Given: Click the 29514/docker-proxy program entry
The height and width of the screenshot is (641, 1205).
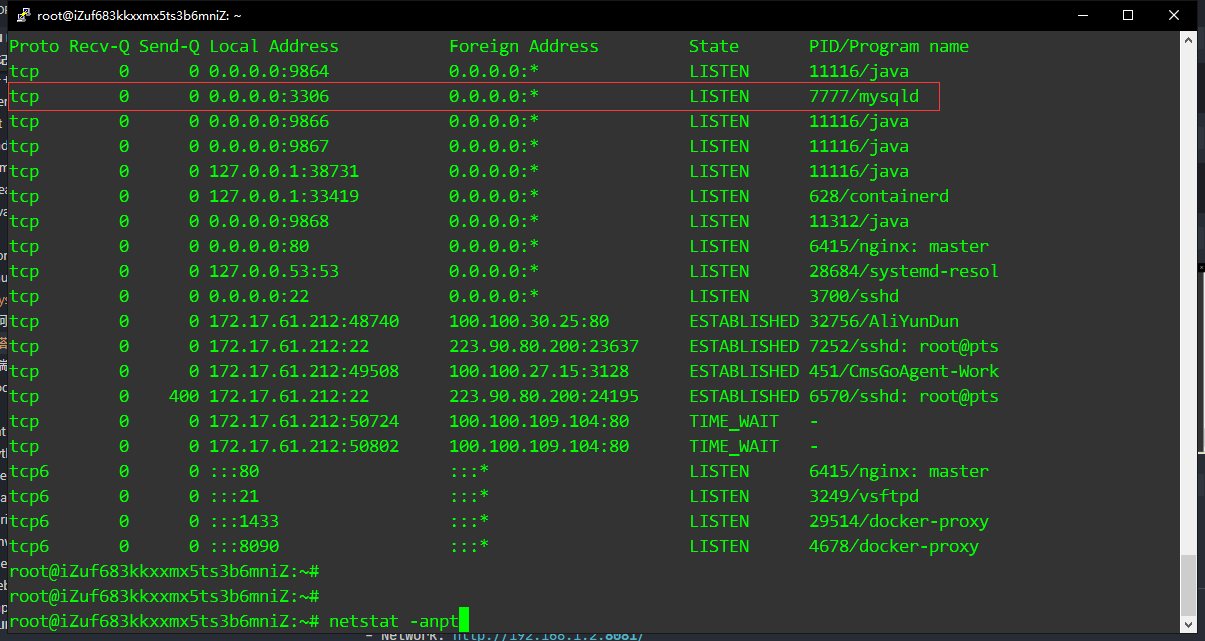Looking at the screenshot, I should 899,521.
